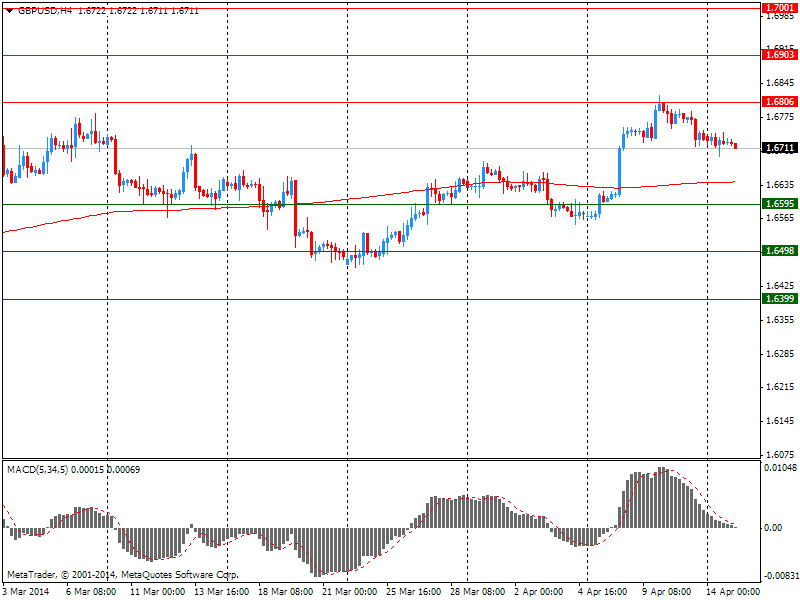Click the 9 Apr 08:00 time label
This screenshot has height=600, width=800.
point(667,592)
